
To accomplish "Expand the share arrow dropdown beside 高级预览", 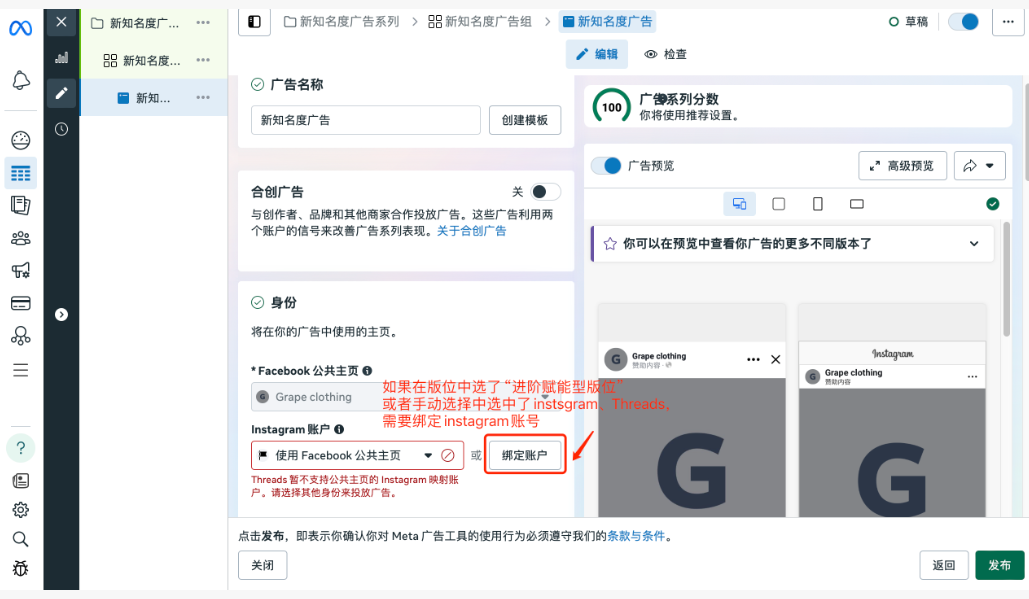I will click(x=980, y=166).
